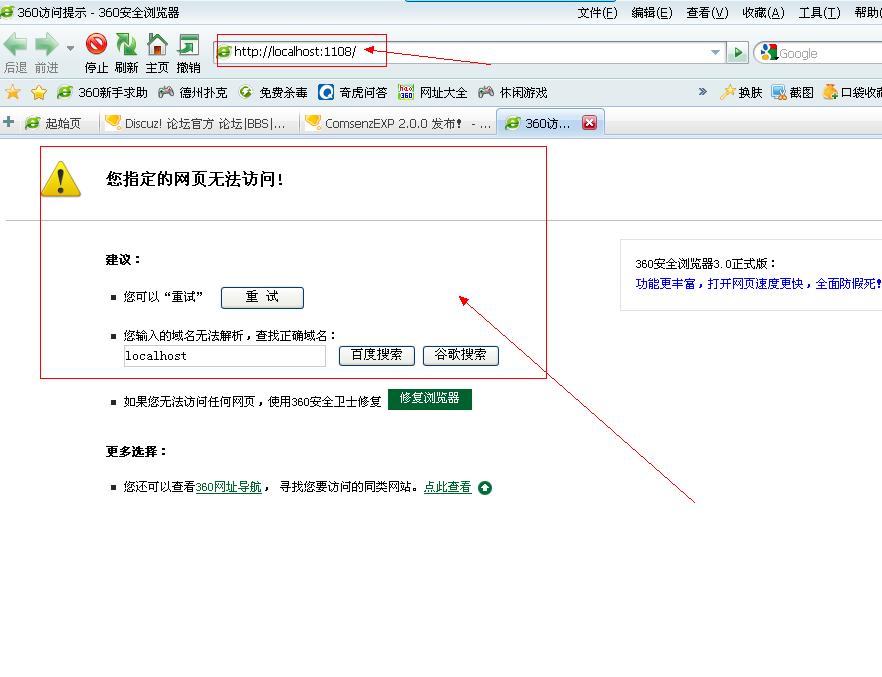Click the green 修复浏览器 button
This screenshot has width=882, height=677.
click(x=430, y=399)
